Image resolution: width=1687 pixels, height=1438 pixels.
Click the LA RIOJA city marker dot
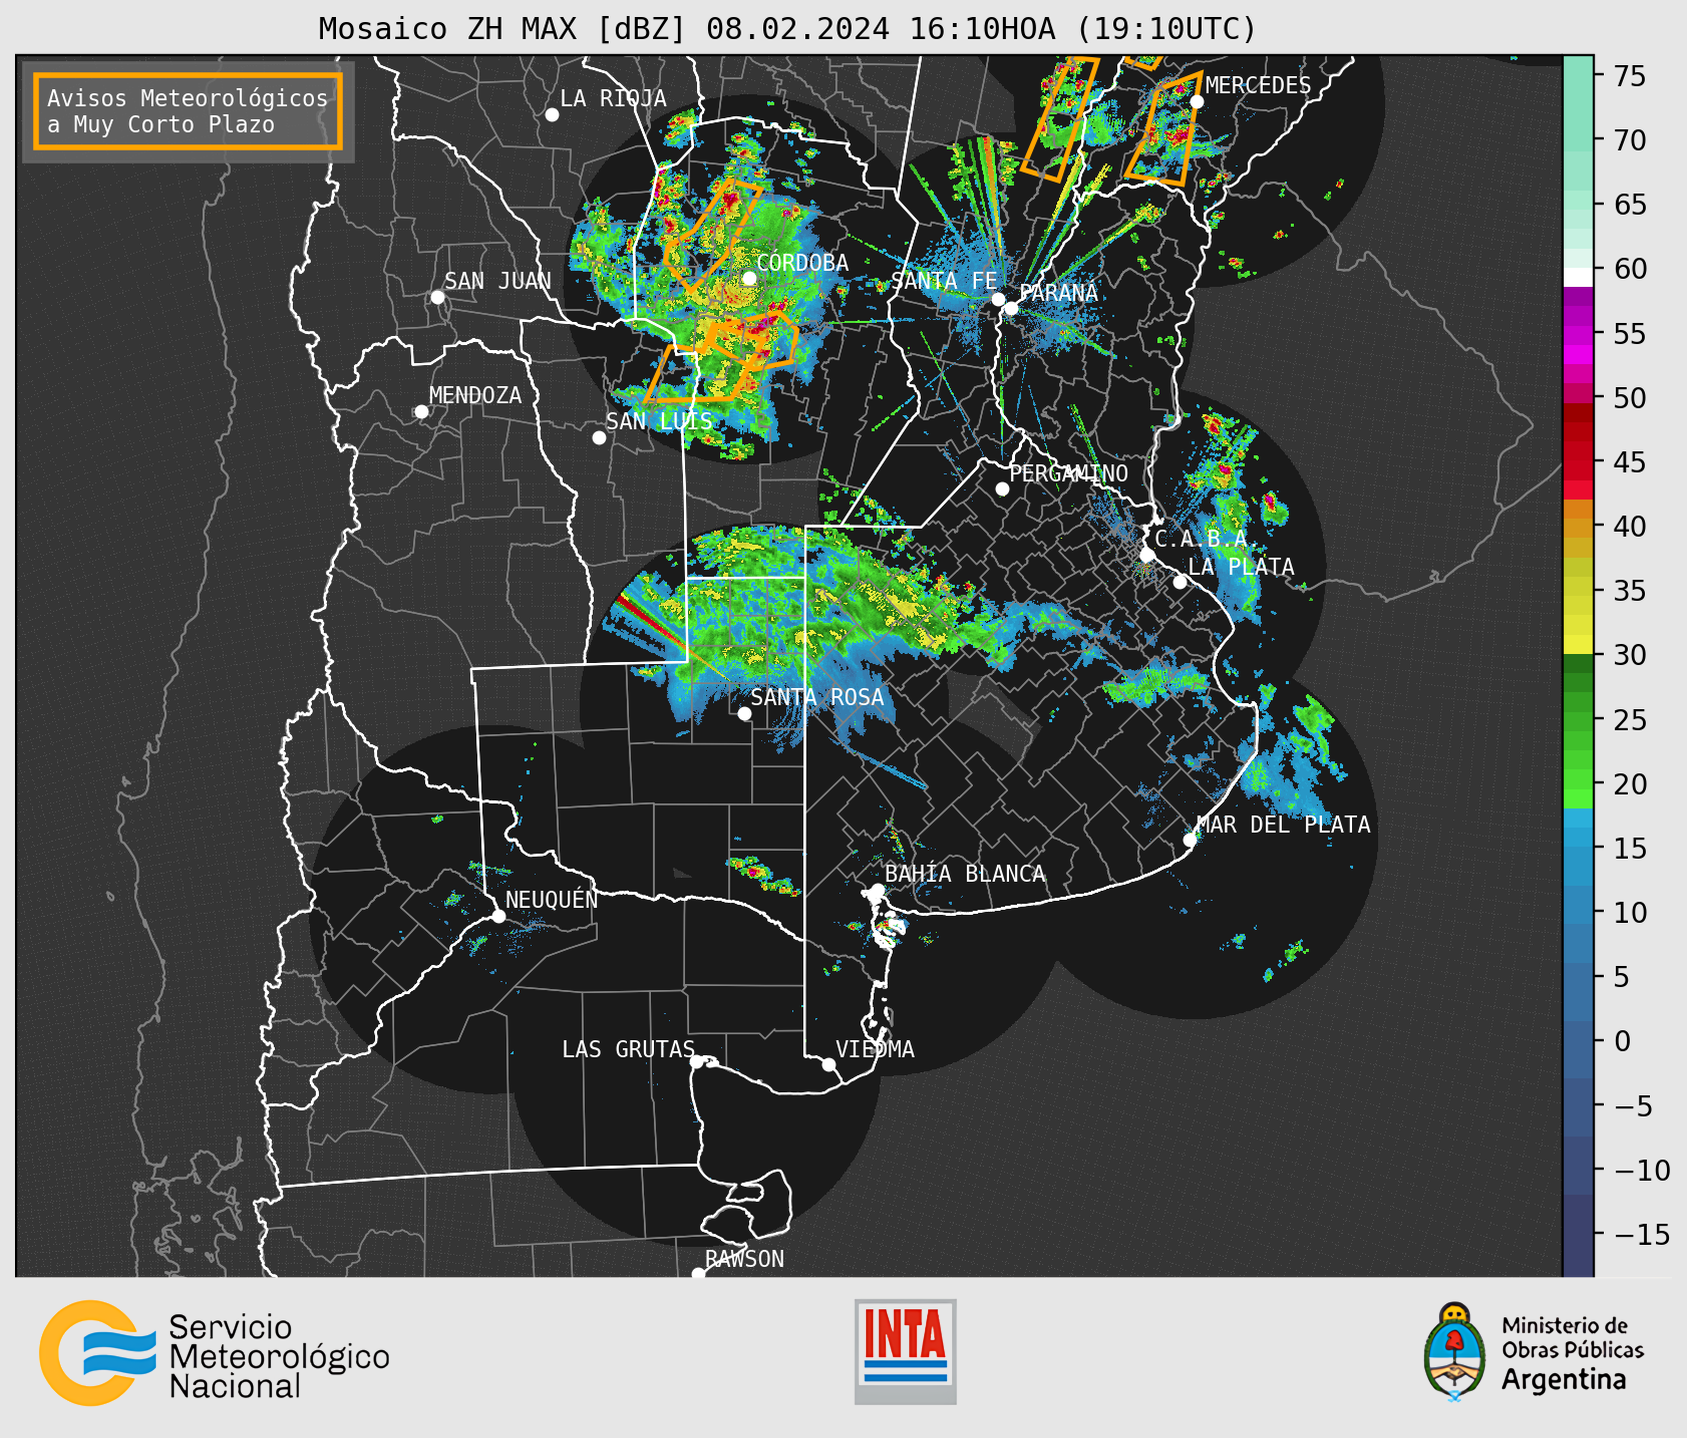point(552,115)
